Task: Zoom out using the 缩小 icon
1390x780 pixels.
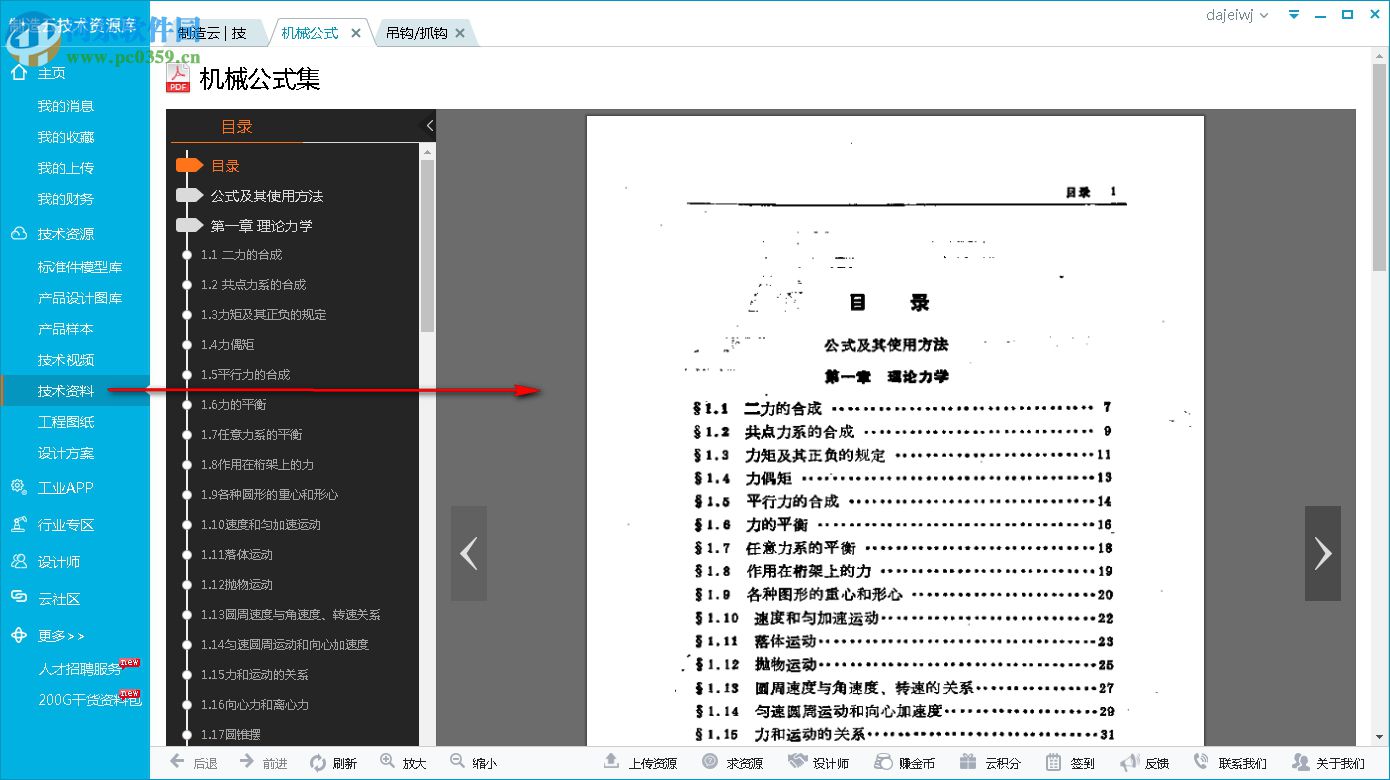Action: pos(473,761)
